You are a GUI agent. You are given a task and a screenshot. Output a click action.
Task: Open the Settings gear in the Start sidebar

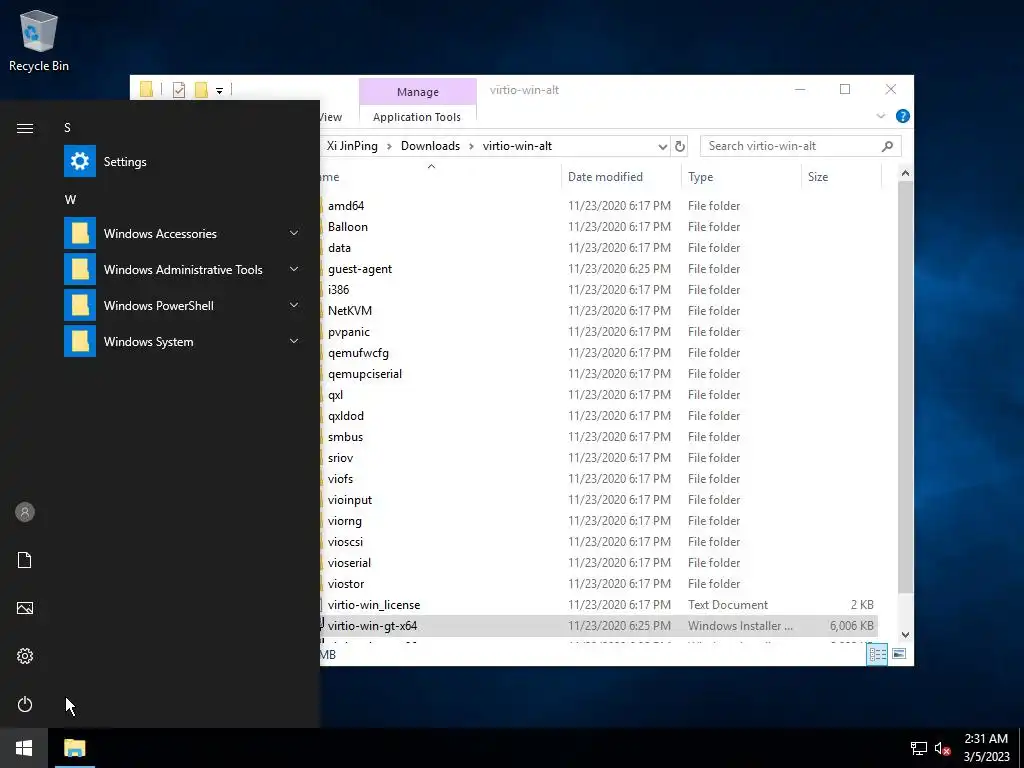(25, 656)
